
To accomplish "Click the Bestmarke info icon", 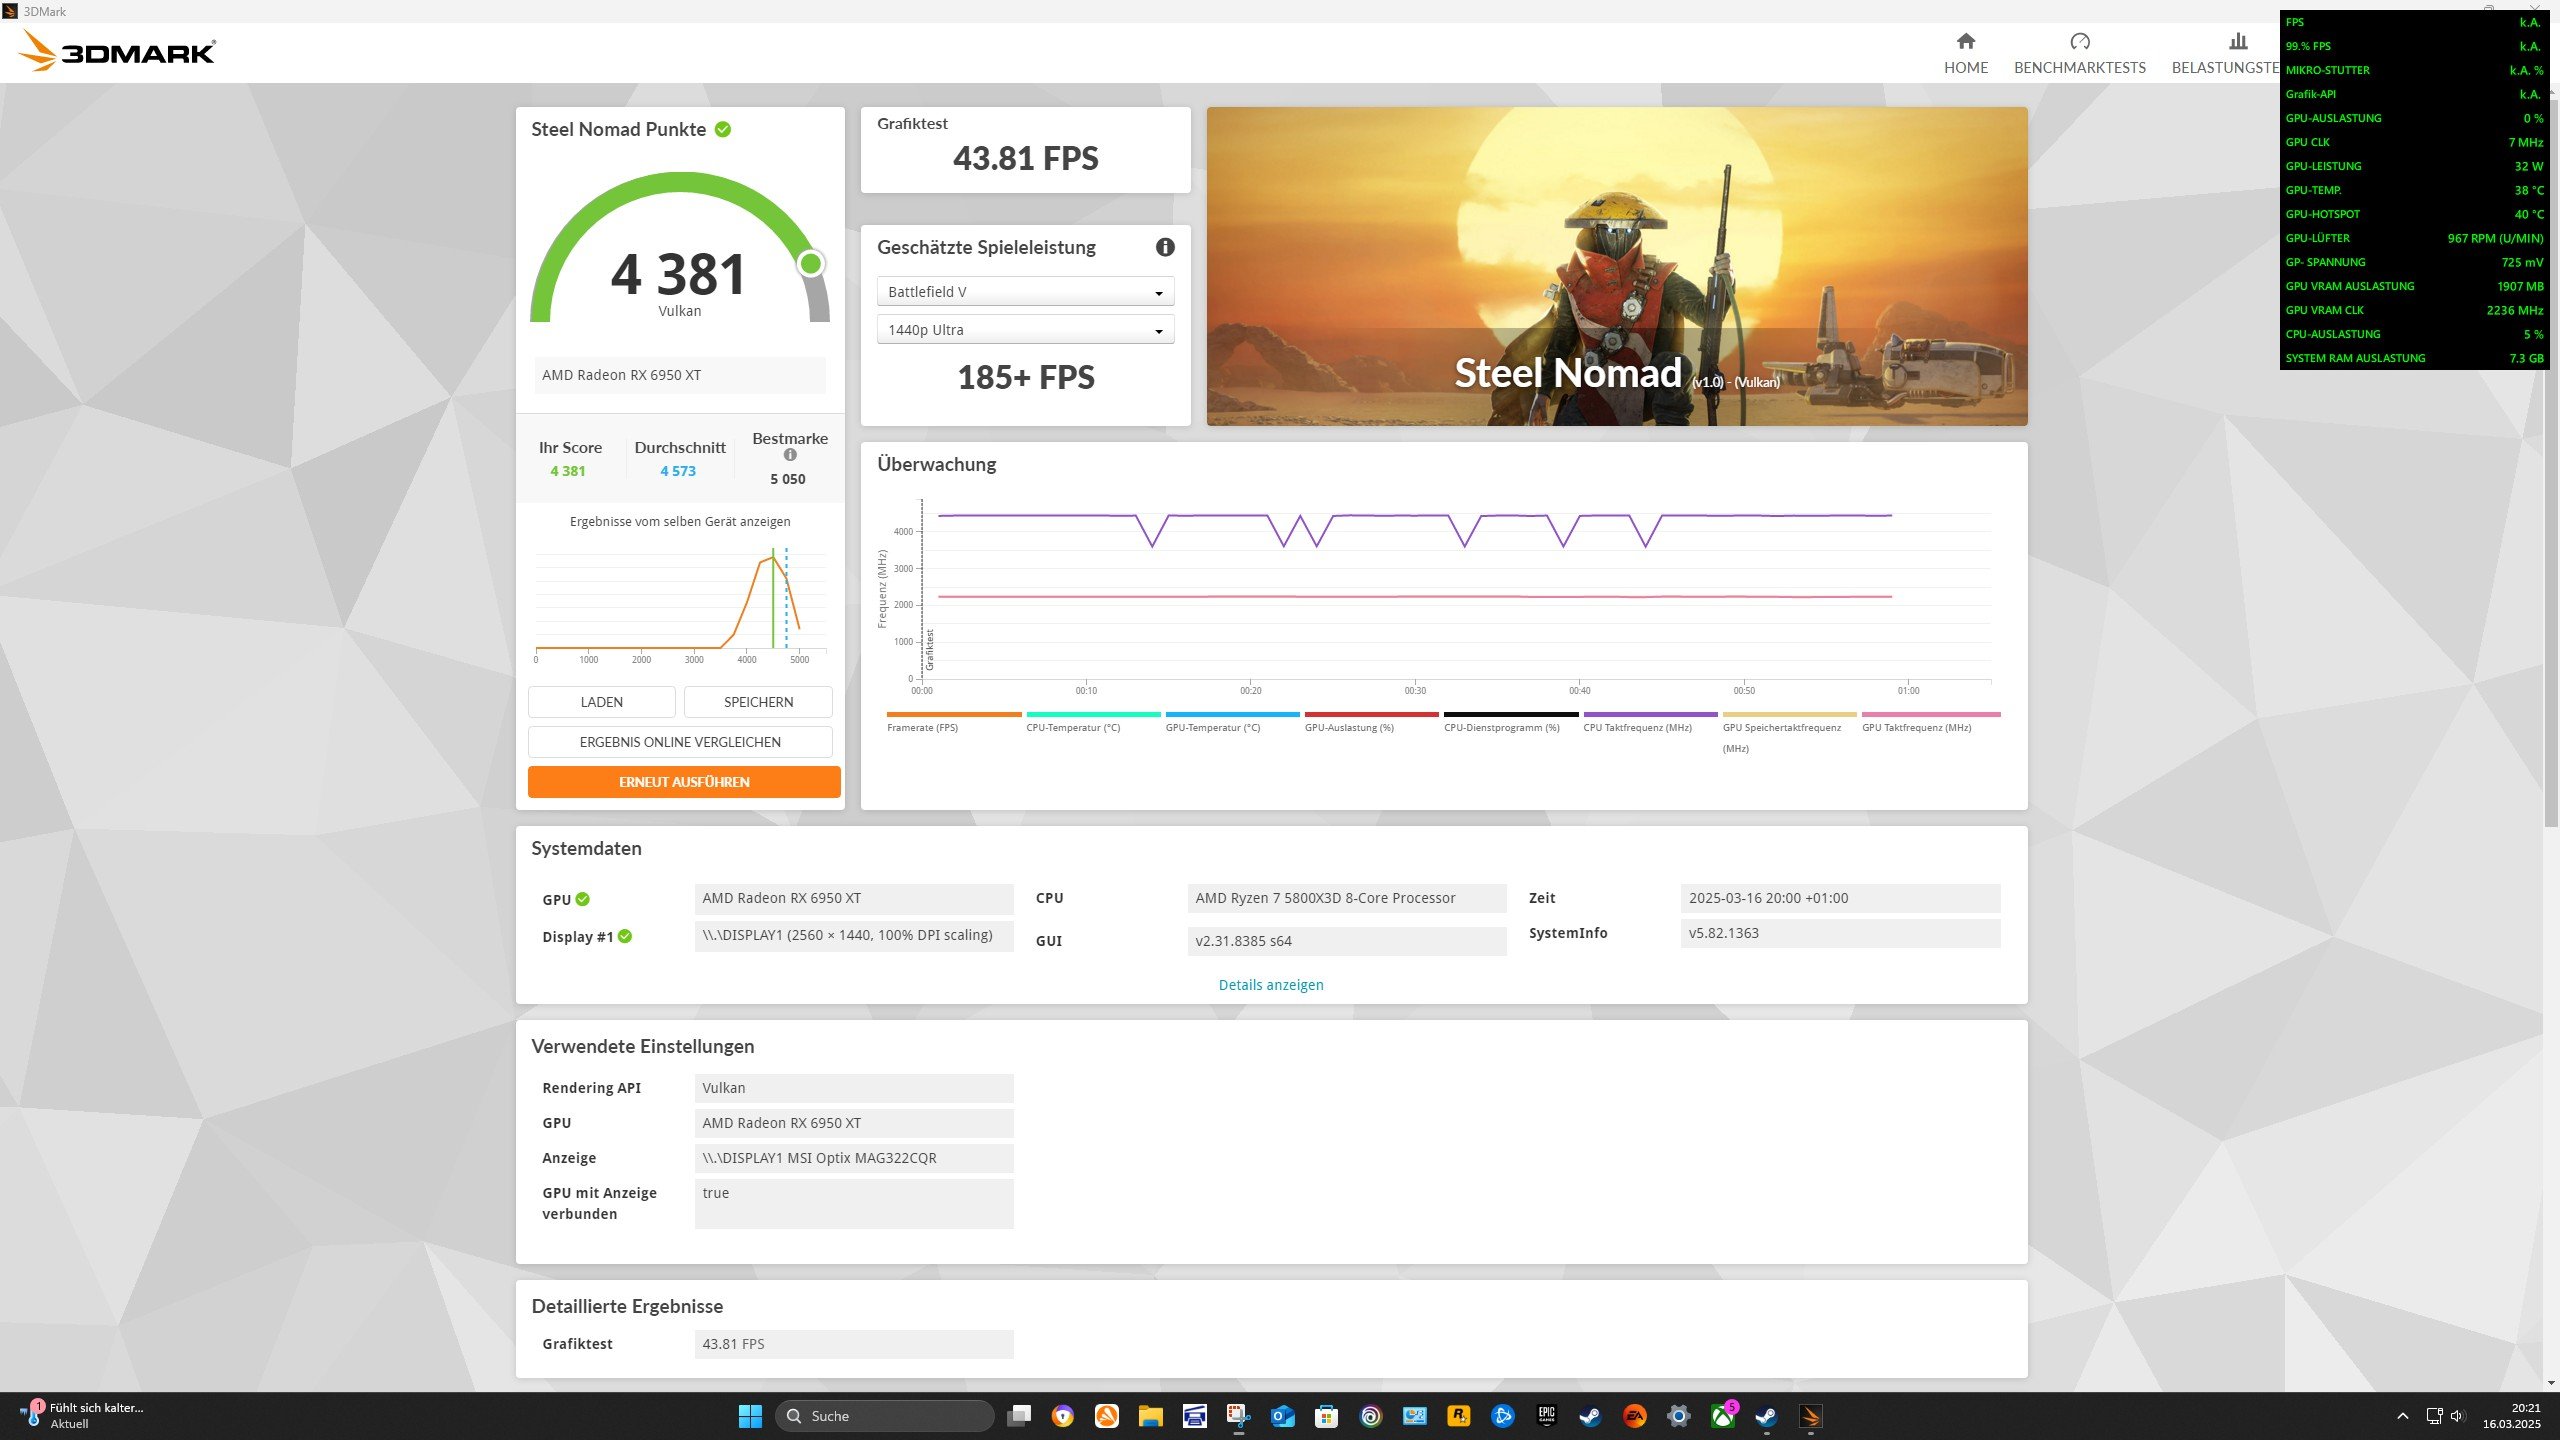I will (790, 455).
